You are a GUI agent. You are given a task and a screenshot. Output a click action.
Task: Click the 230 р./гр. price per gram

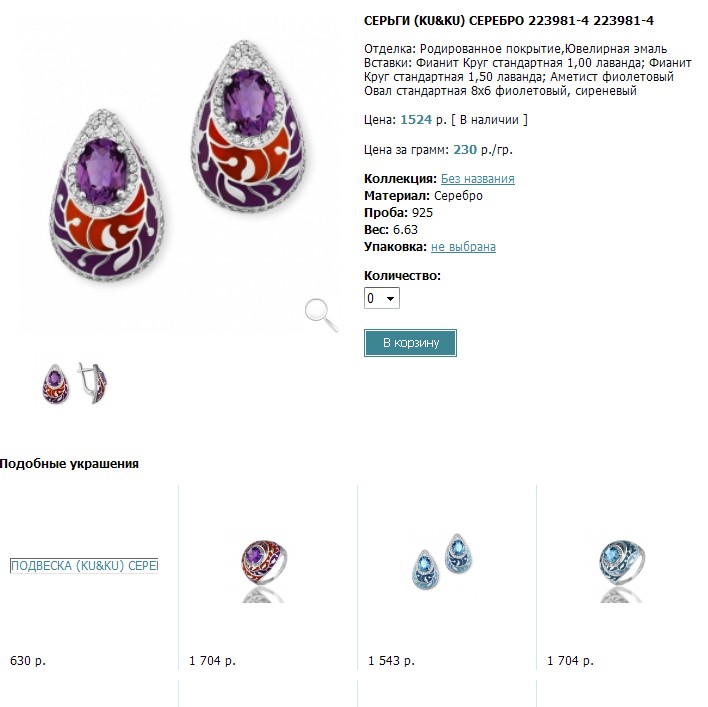tap(483, 150)
